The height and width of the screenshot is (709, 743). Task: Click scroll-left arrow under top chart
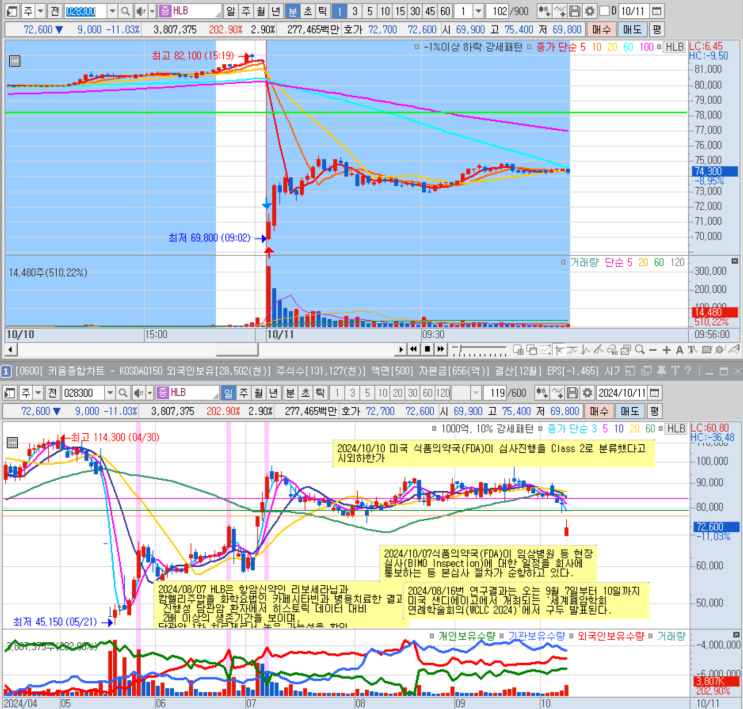(11, 350)
